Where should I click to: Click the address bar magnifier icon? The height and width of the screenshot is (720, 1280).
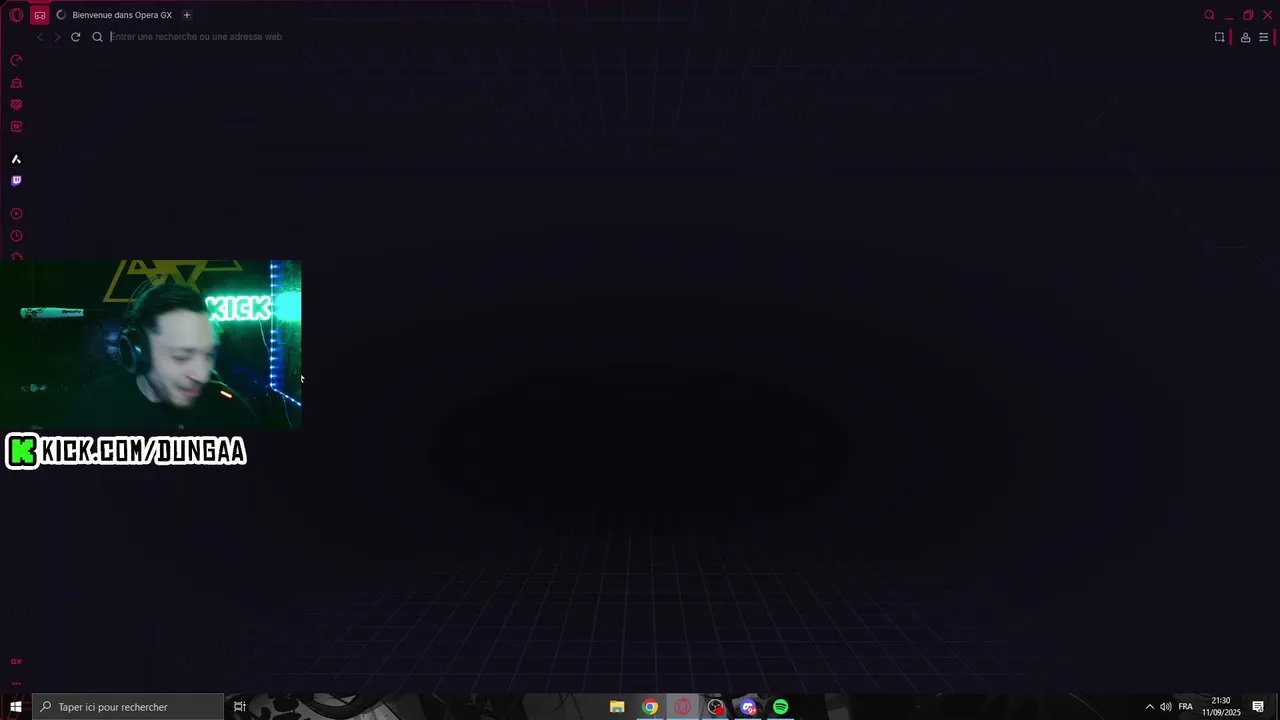[x=97, y=37]
